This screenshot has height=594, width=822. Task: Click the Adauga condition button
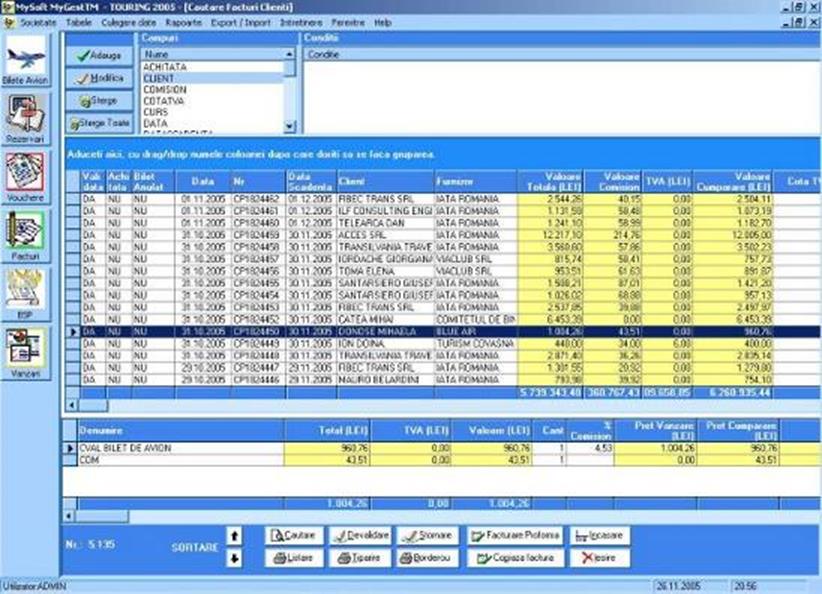99,56
